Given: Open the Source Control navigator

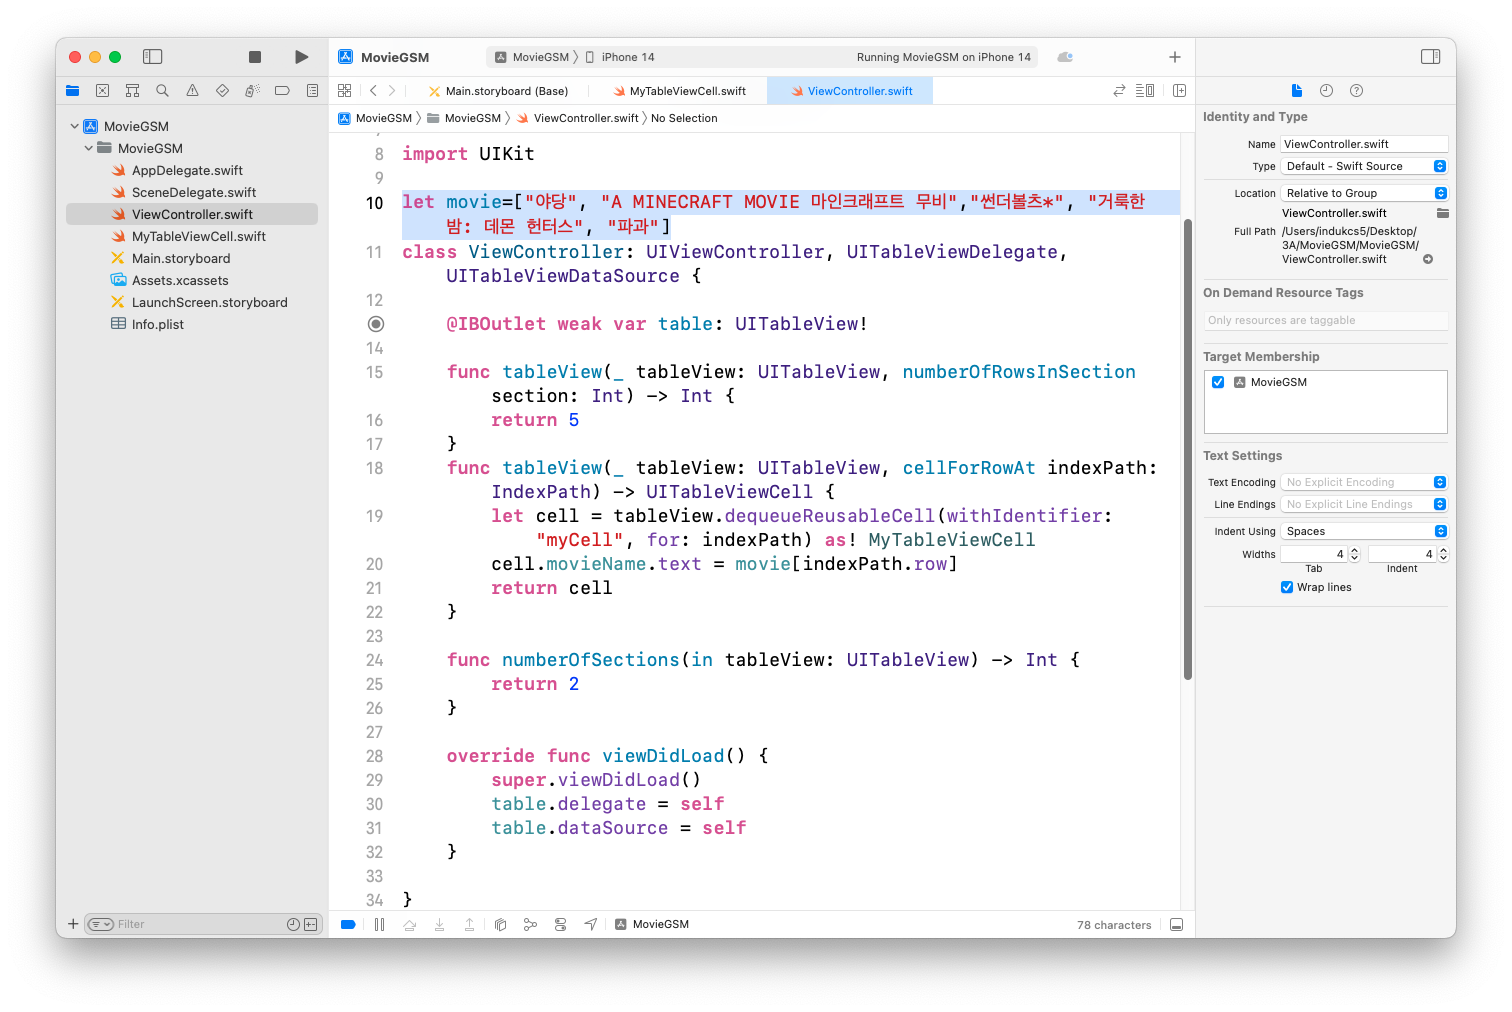Looking at the screenshot, I should [x=102, y=91].
